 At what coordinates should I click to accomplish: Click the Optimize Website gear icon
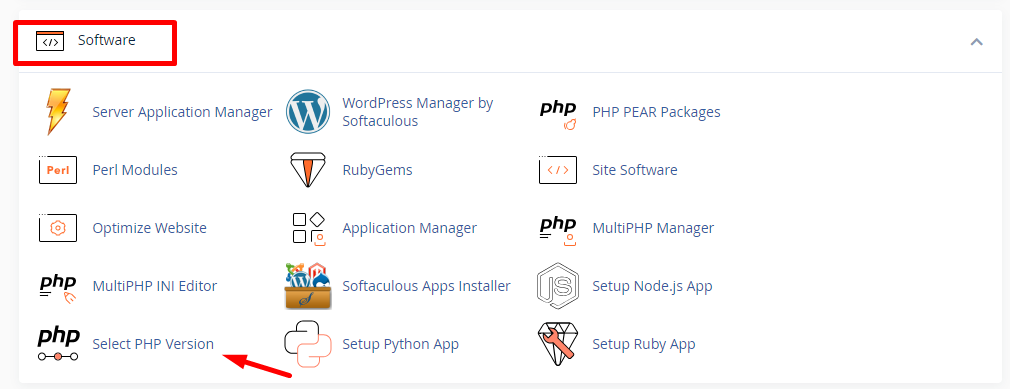[x=58, y=228]
